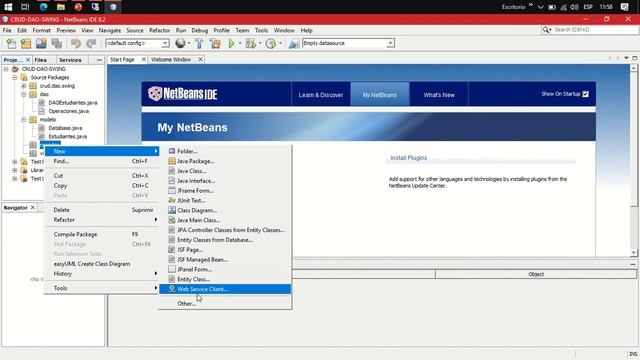This screenshot has width=640, height=360.
Task: Select DAOEstudiantes.java in project tree
Action: (73, 102)
